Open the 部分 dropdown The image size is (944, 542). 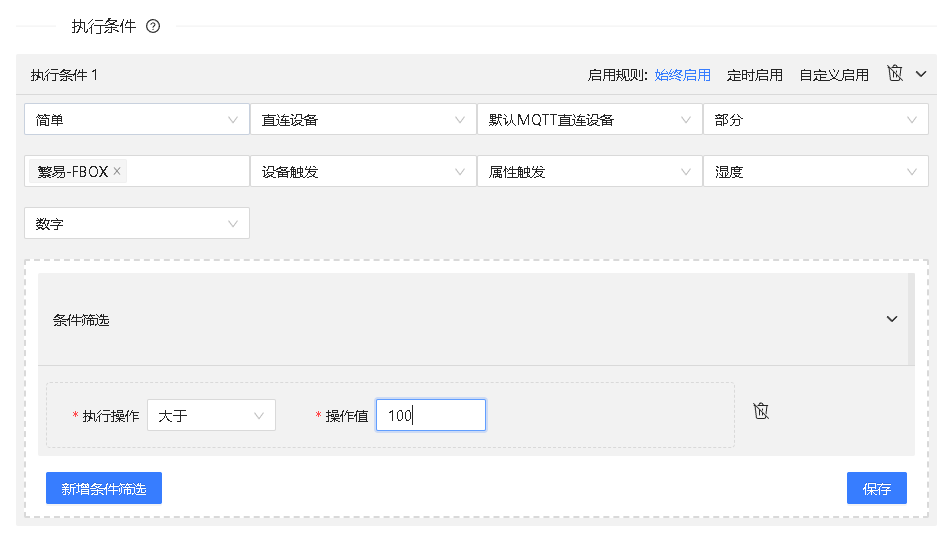tap(815, 120)
